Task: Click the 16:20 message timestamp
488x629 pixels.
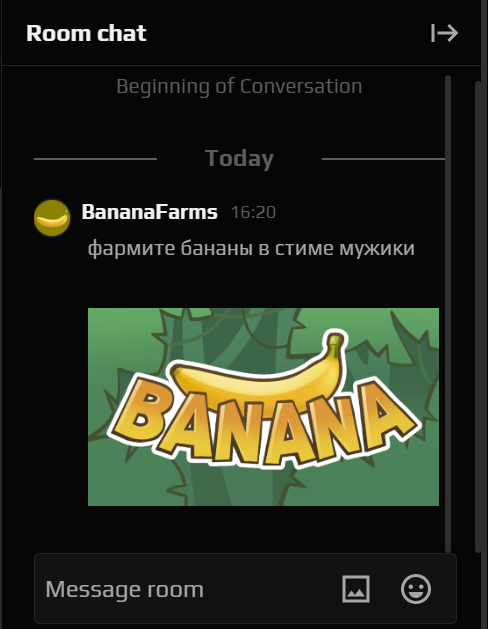Action: 253,212
